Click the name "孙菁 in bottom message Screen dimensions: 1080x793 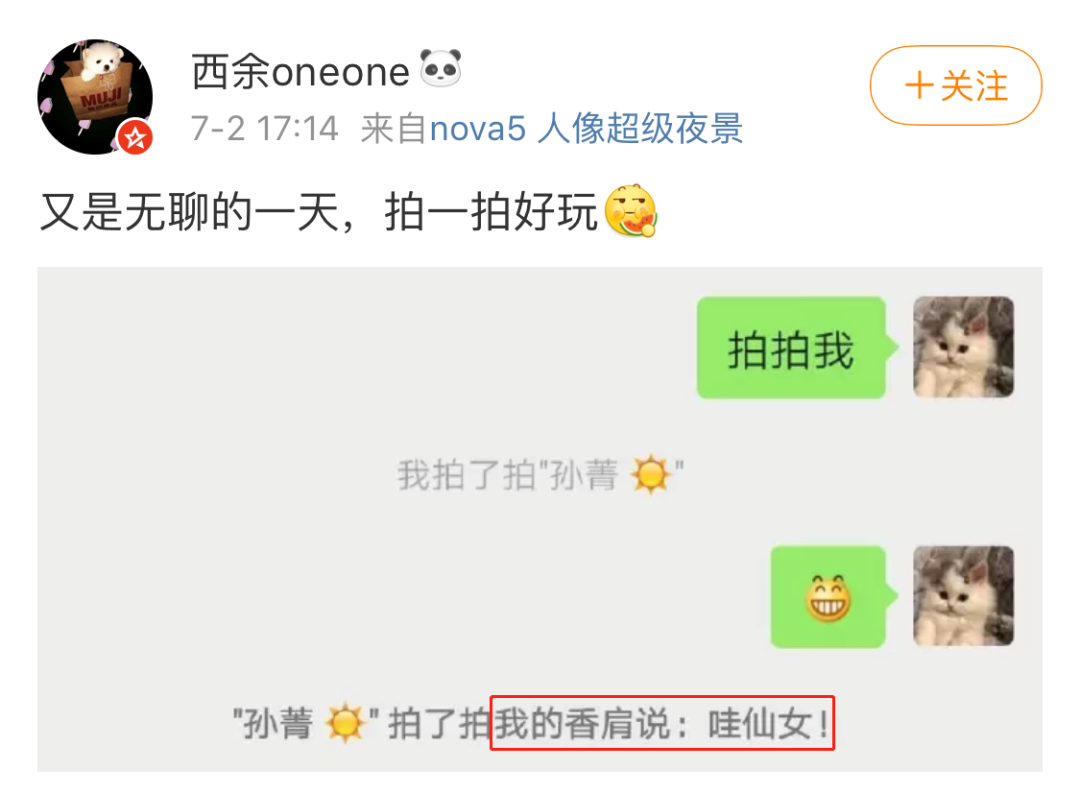(x=273, y=723)
